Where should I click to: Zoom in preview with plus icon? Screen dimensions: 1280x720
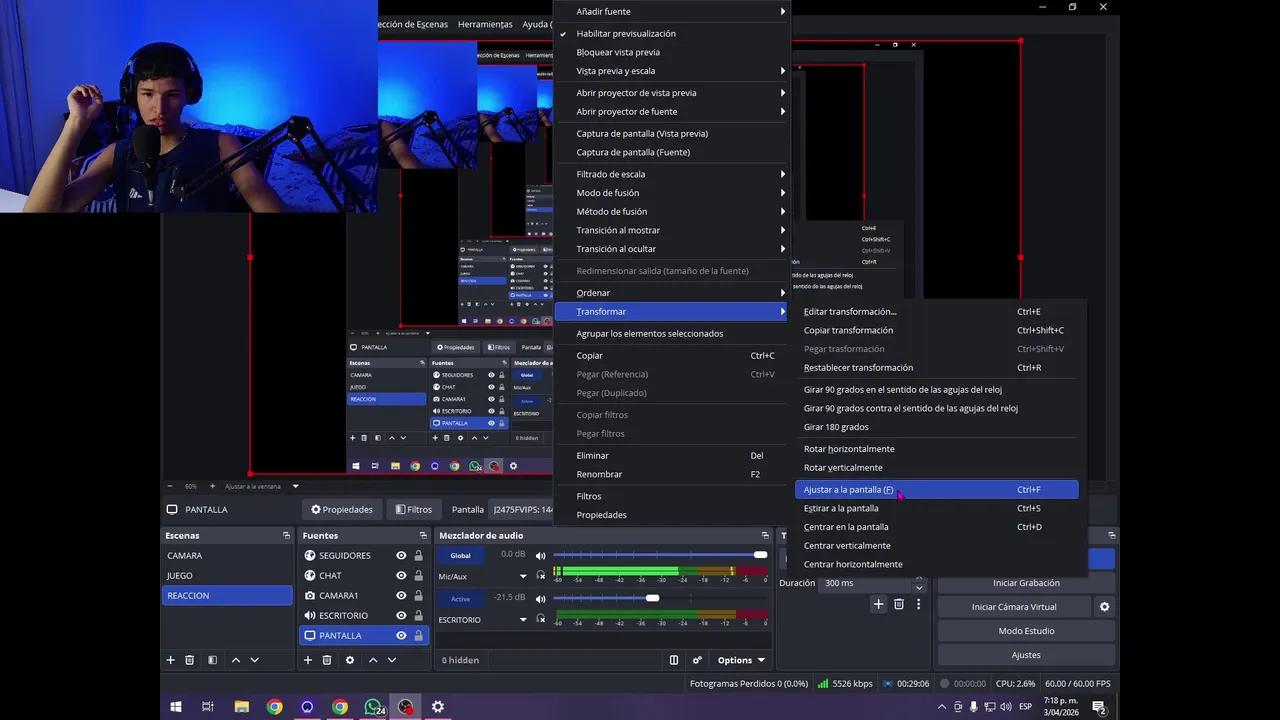click(x=212, y=487)
